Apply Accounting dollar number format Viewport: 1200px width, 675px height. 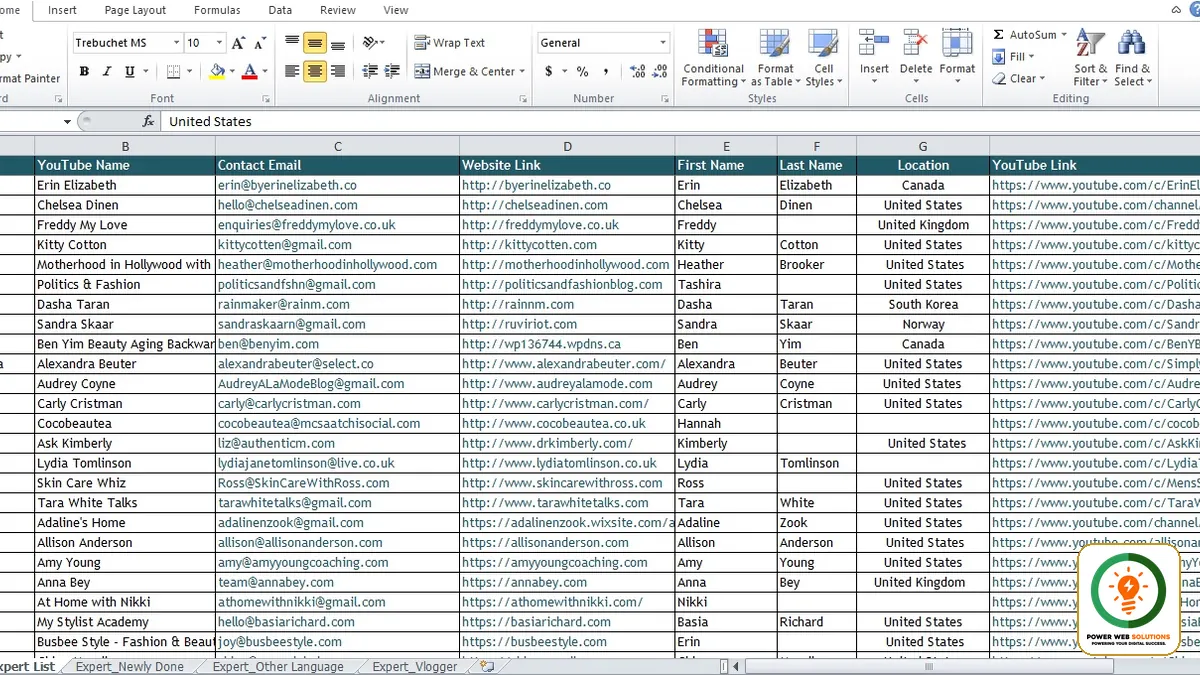549,72
